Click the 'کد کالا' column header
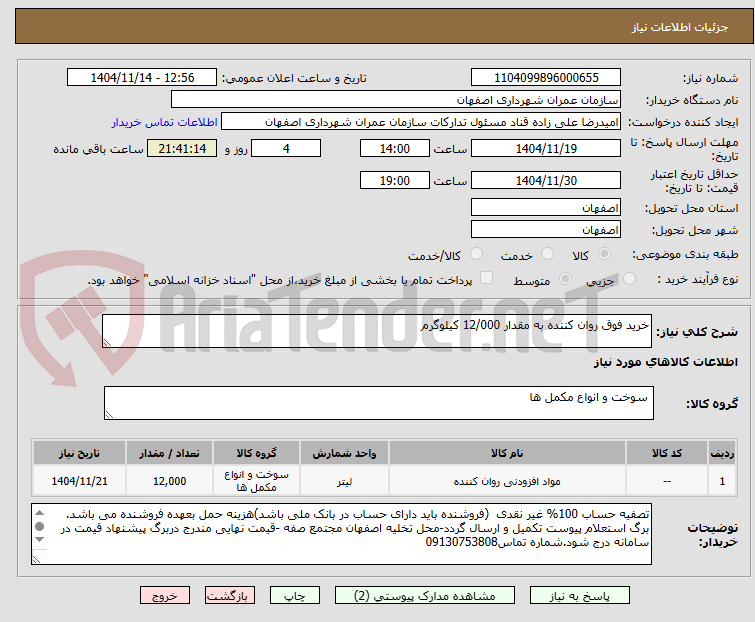 pos(667,453)
